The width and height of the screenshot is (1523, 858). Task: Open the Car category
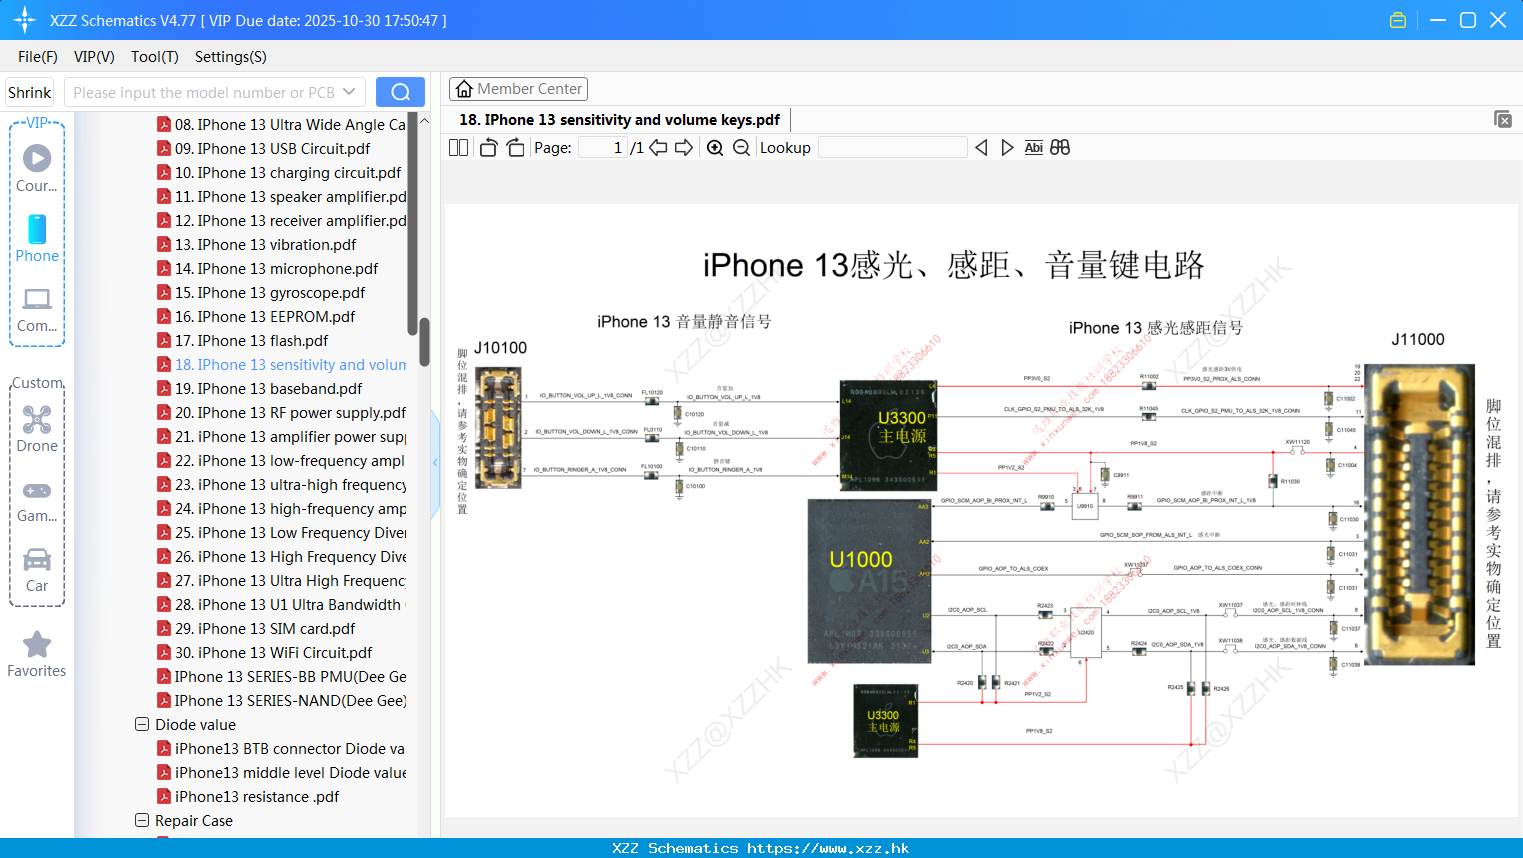point(37,570)
